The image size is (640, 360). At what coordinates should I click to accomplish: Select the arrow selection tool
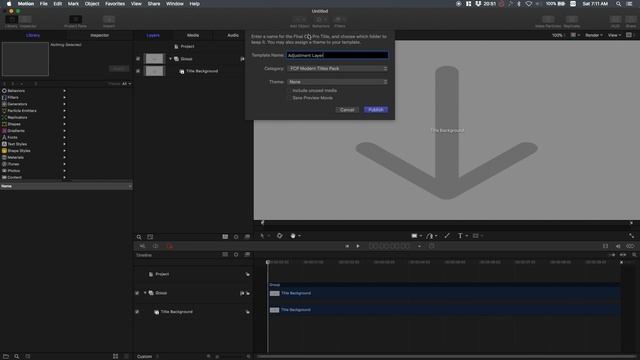click(262, 236)
